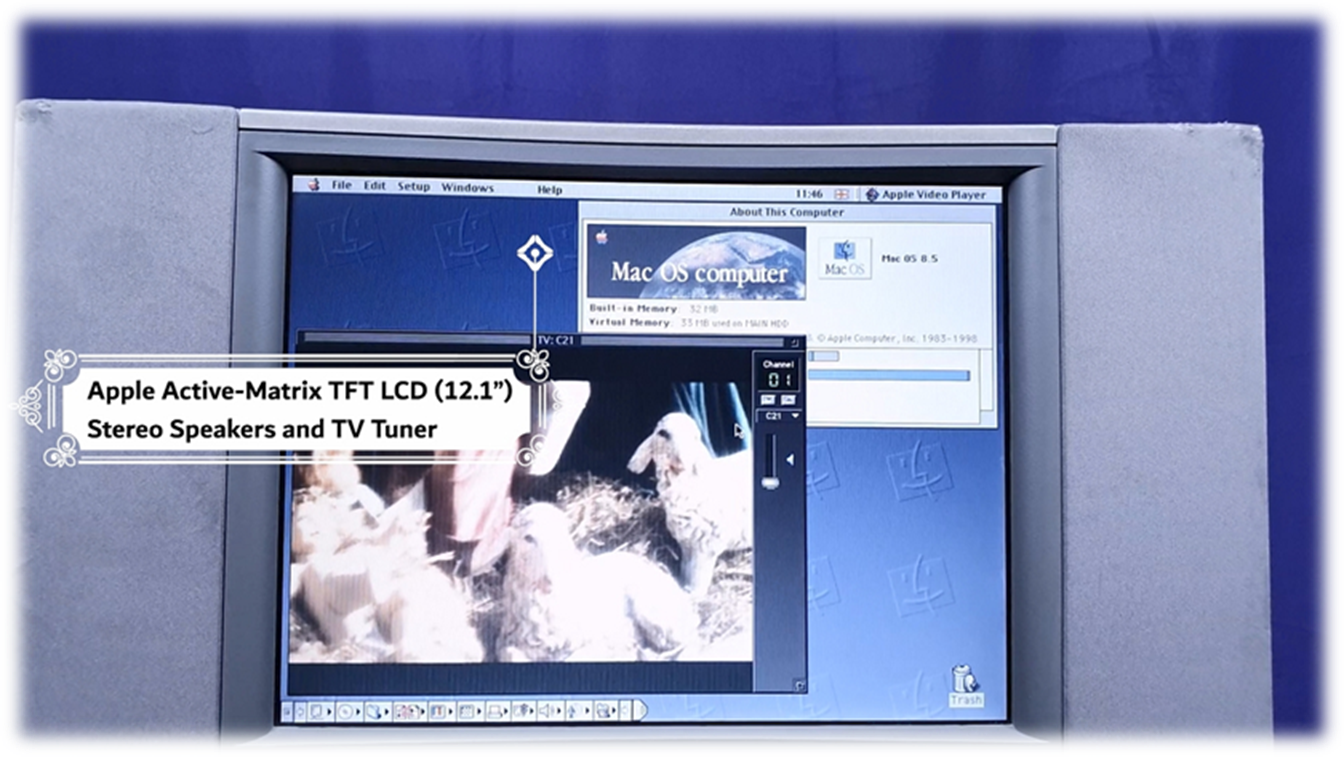The height and width of the screenshot is (757, 1344).
Task: Click the Trash icon on desktop
Action: coord(965,685)
